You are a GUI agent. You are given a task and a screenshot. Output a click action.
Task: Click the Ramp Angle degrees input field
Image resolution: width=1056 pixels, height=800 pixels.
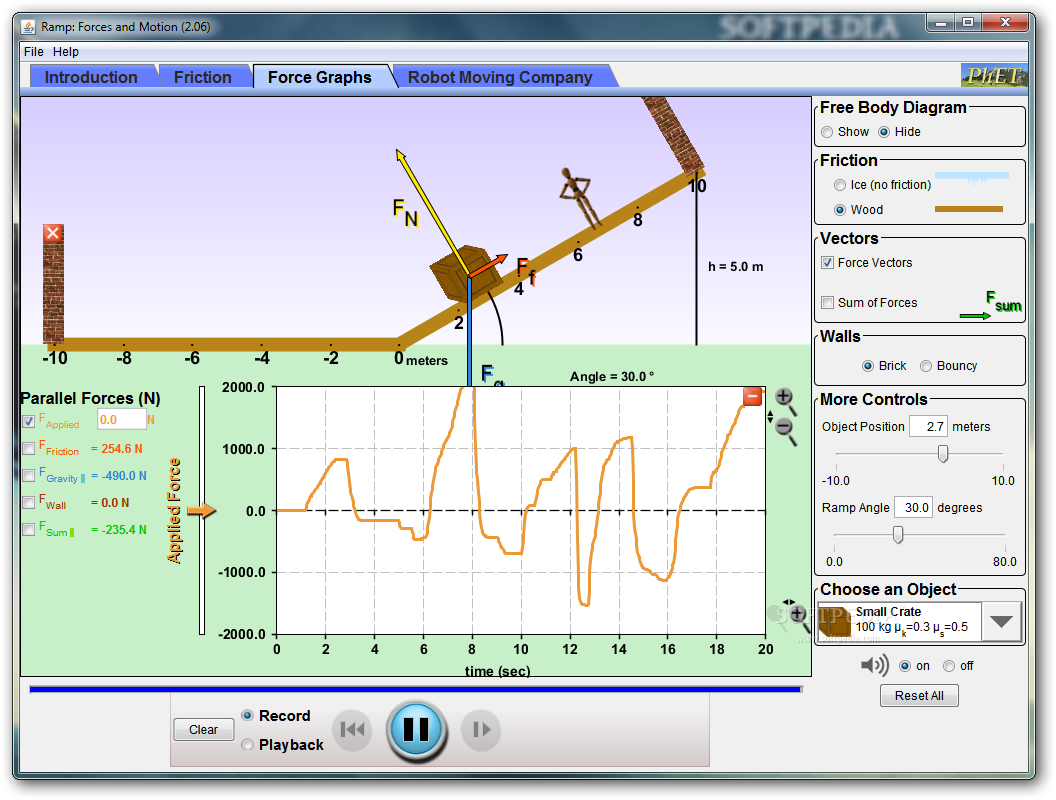pos(913,507)
